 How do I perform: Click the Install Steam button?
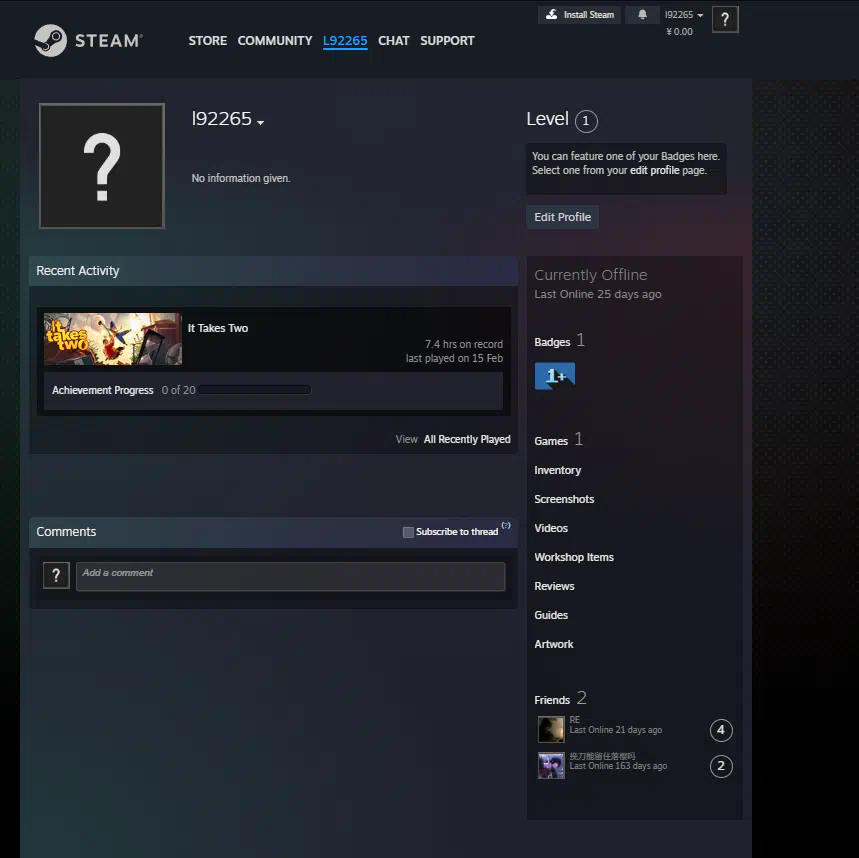tap(579, 15)
